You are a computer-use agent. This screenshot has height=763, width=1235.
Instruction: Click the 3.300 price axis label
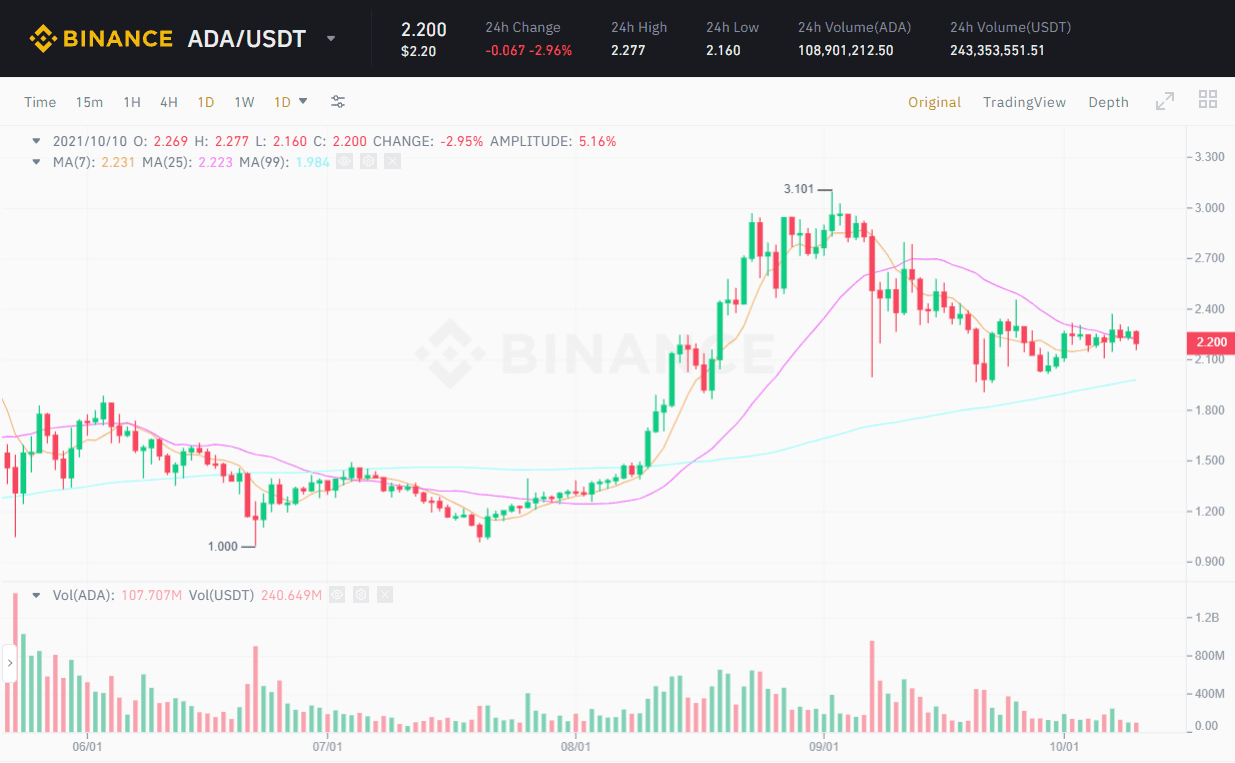[1210, 157]
